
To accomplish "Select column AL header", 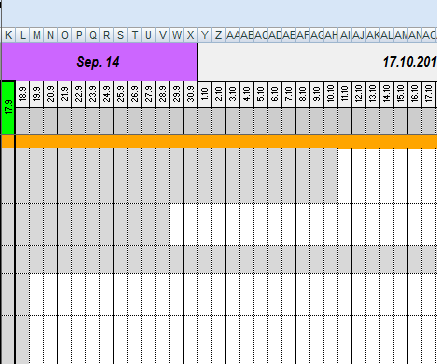I will (x=387, y=35).
